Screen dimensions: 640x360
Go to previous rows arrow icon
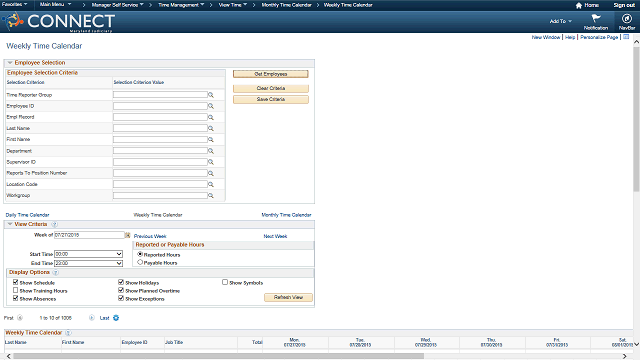click(x=20, y=318)
